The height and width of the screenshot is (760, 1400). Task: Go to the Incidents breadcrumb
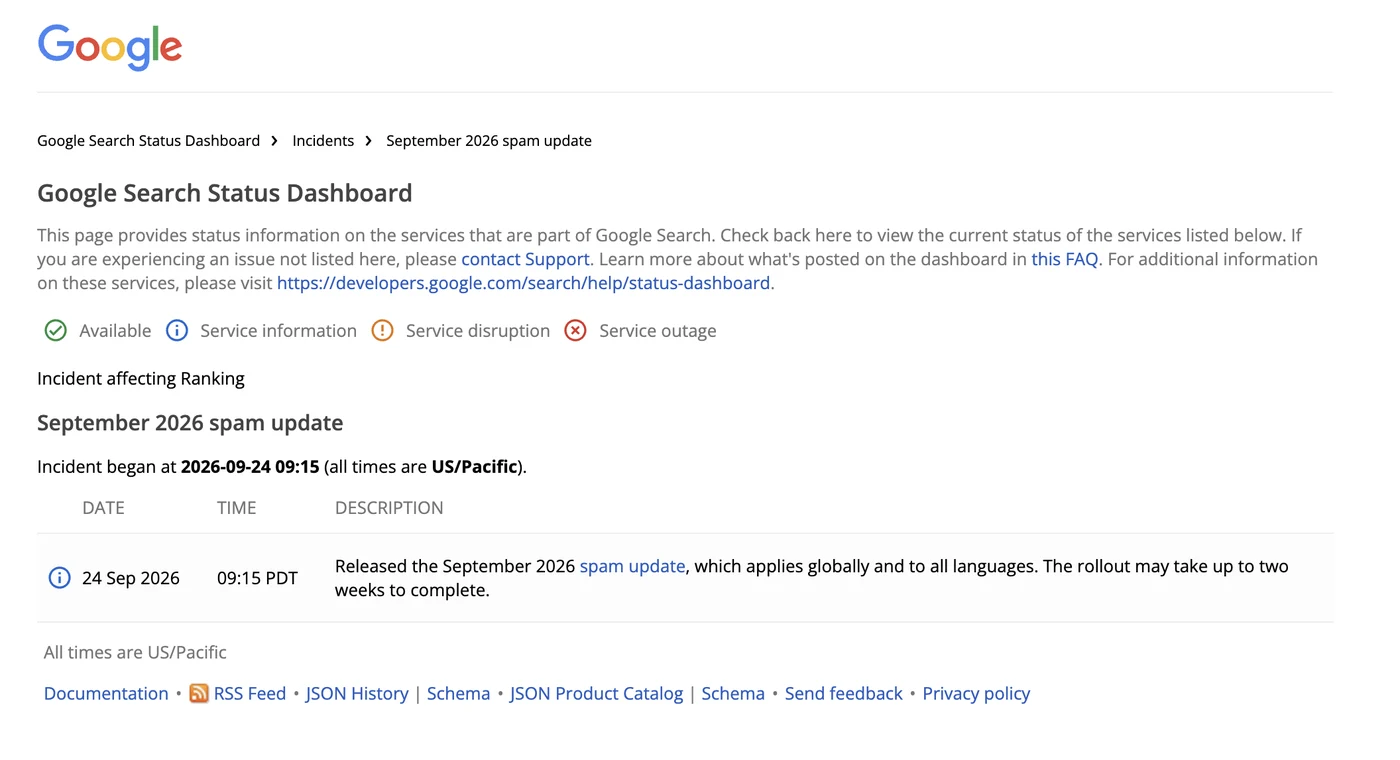(x=323, y=141)
